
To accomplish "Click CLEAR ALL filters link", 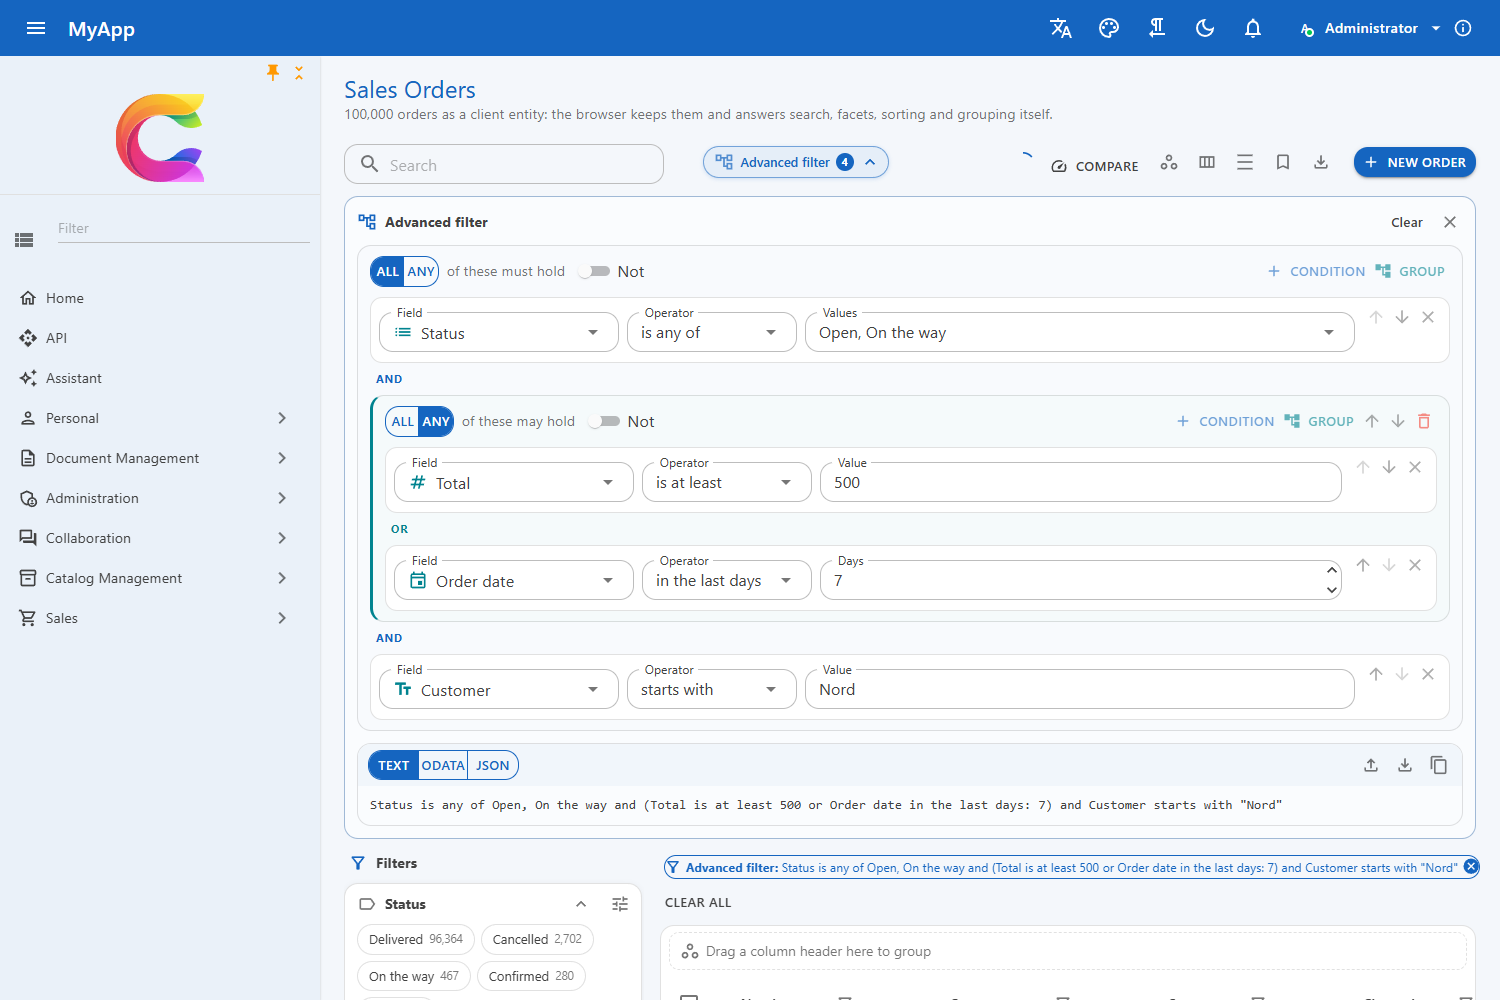I will 698,902.
